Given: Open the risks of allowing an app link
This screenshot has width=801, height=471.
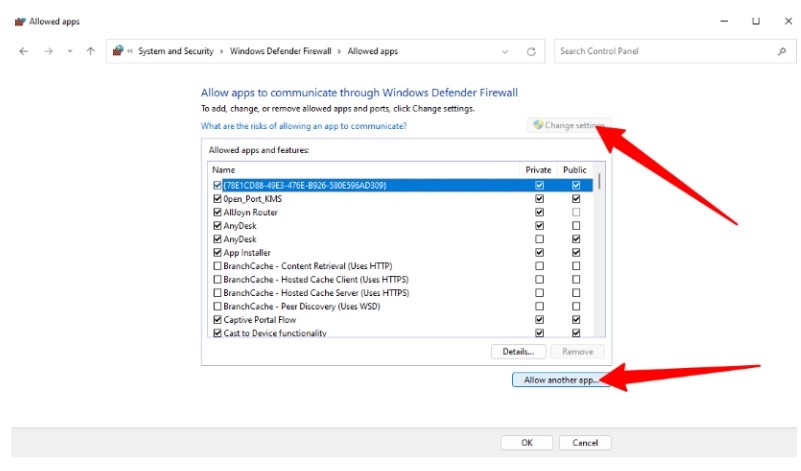Looking at the screenshot, I should [x=303, y=126].
